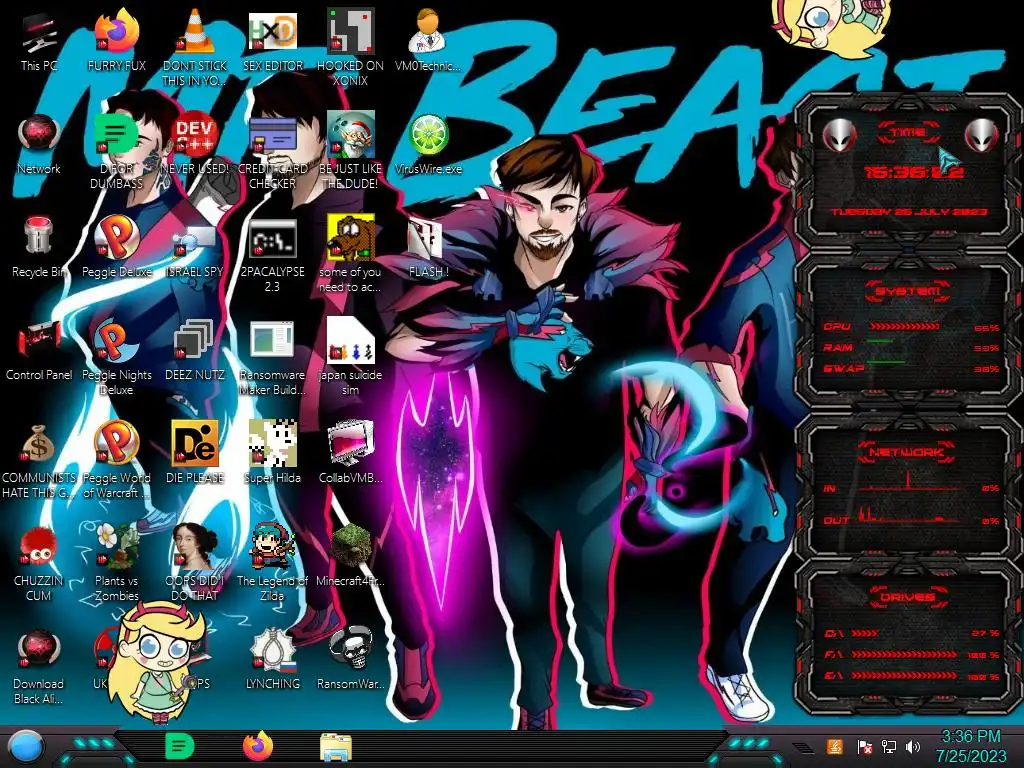Viewport: 1024px width, 768px height.
Task: Open Download Black Ali... icon
Action: coord(39,667)
